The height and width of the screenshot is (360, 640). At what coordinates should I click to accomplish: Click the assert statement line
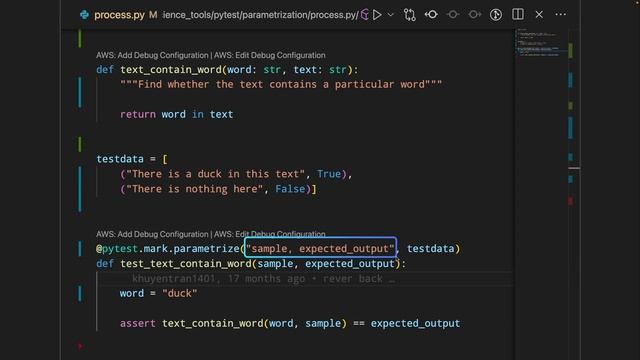[x=290, y=323]
